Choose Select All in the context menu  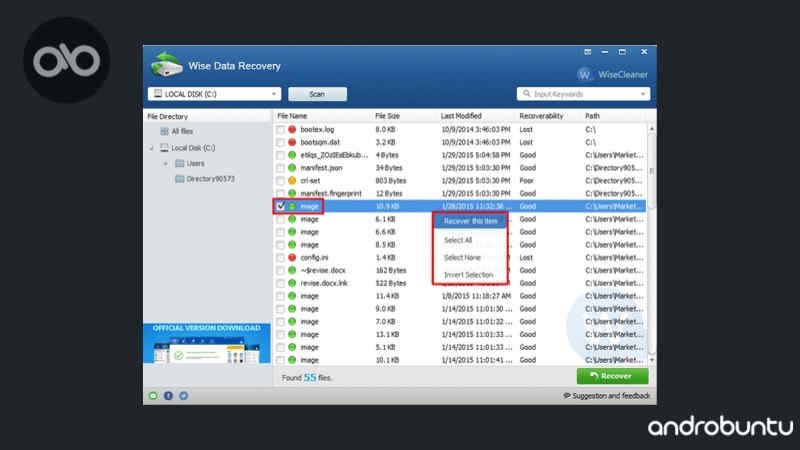click(x=458, y=240)
